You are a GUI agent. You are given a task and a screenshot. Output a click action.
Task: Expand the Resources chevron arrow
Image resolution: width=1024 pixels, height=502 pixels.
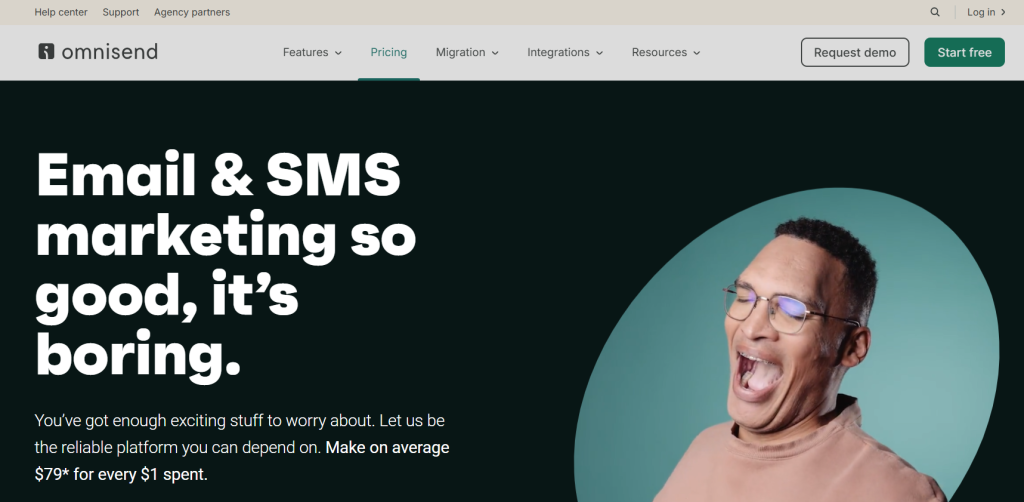point(697,53)
